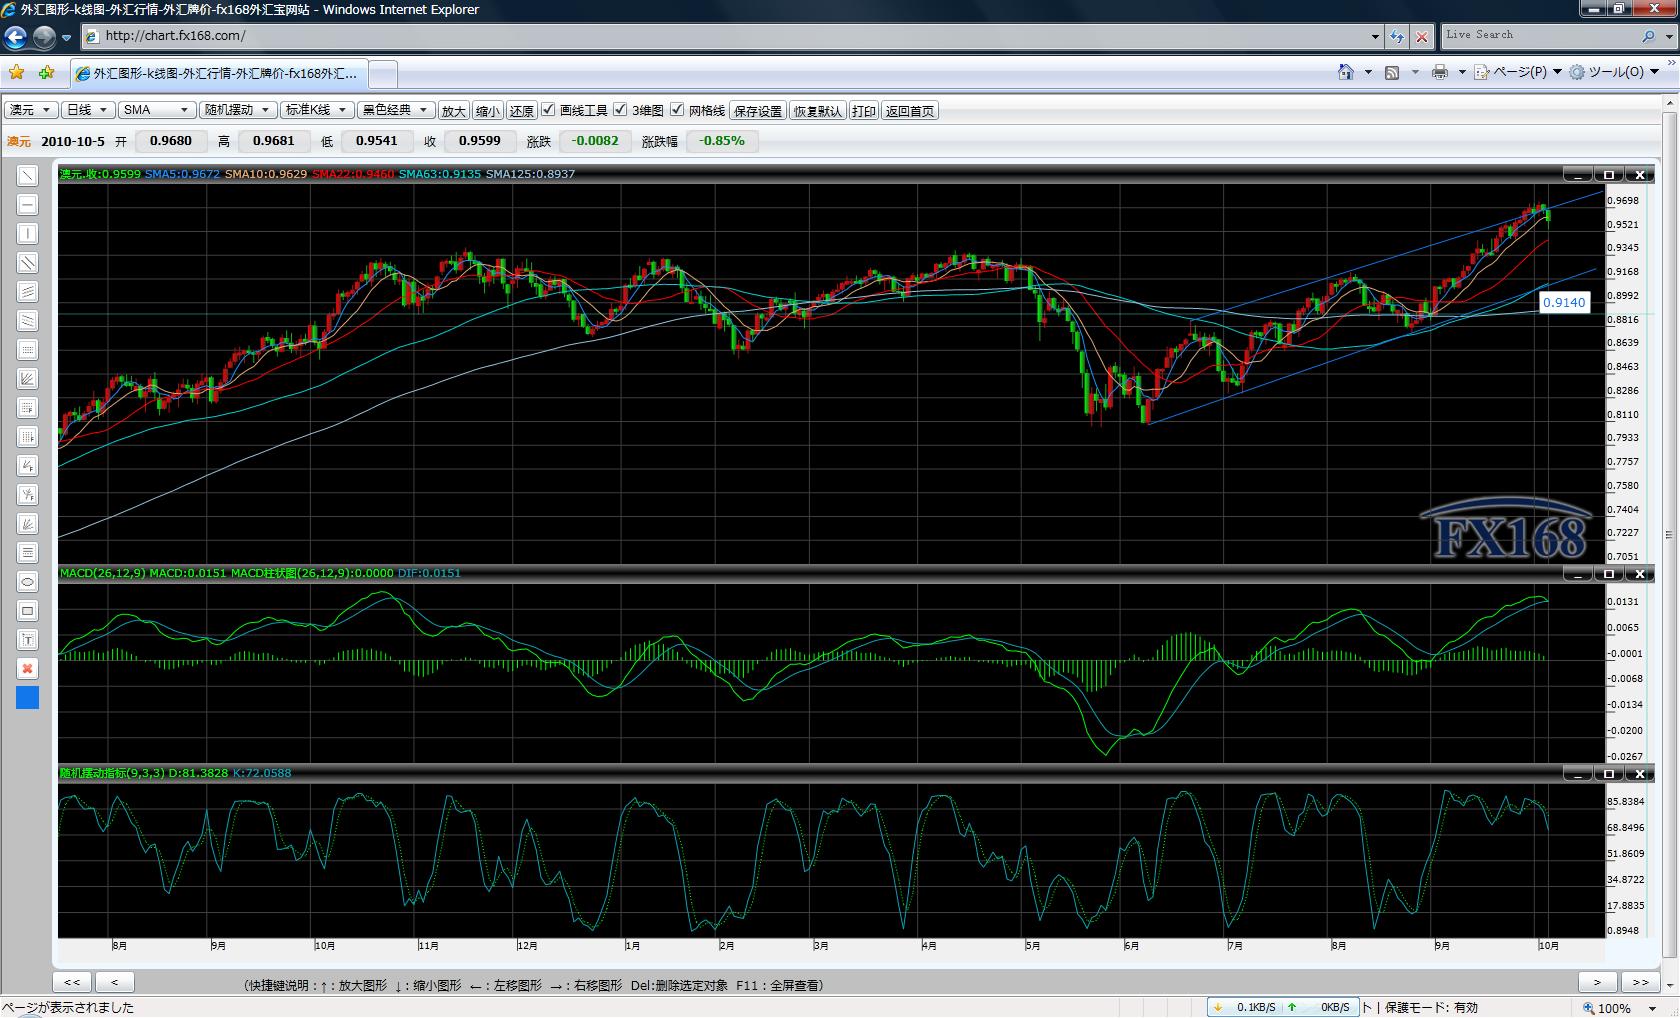Select the text annotation tool
Viewport: 1680px width, 1018px height.
click(27, 640)
